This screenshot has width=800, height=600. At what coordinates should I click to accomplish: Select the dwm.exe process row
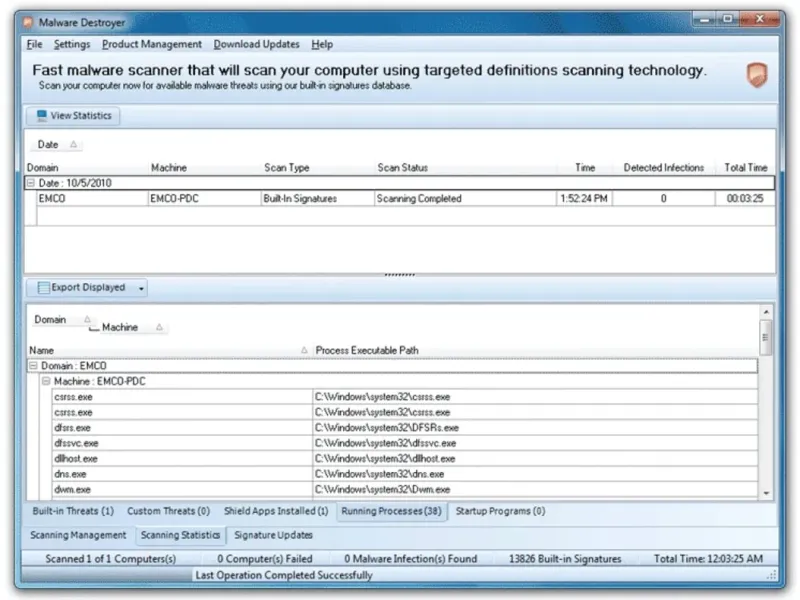click(x=405, y=489)
